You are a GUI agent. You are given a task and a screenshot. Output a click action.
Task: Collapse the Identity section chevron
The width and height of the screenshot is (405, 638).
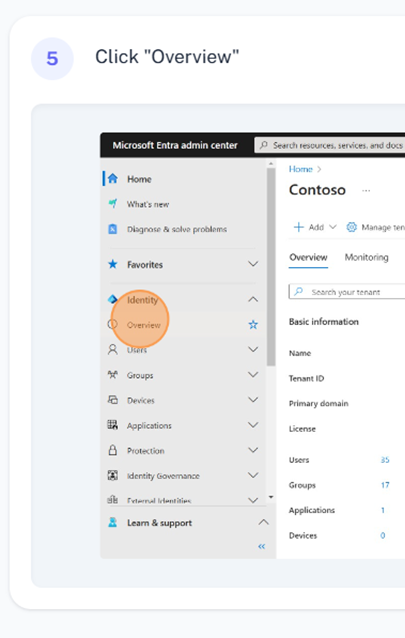click(253, 299)
